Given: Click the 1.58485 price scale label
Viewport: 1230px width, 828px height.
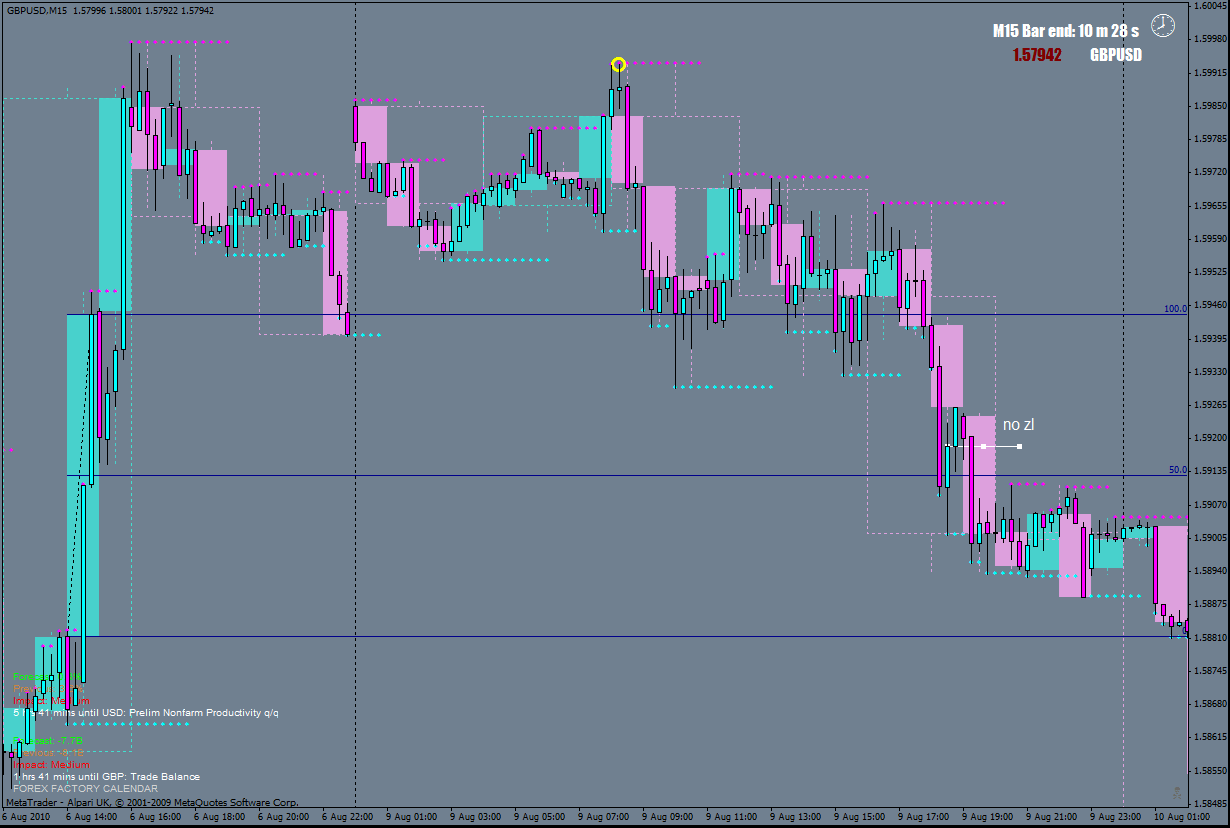Looking at the screenshot, I should (1210, 803).
